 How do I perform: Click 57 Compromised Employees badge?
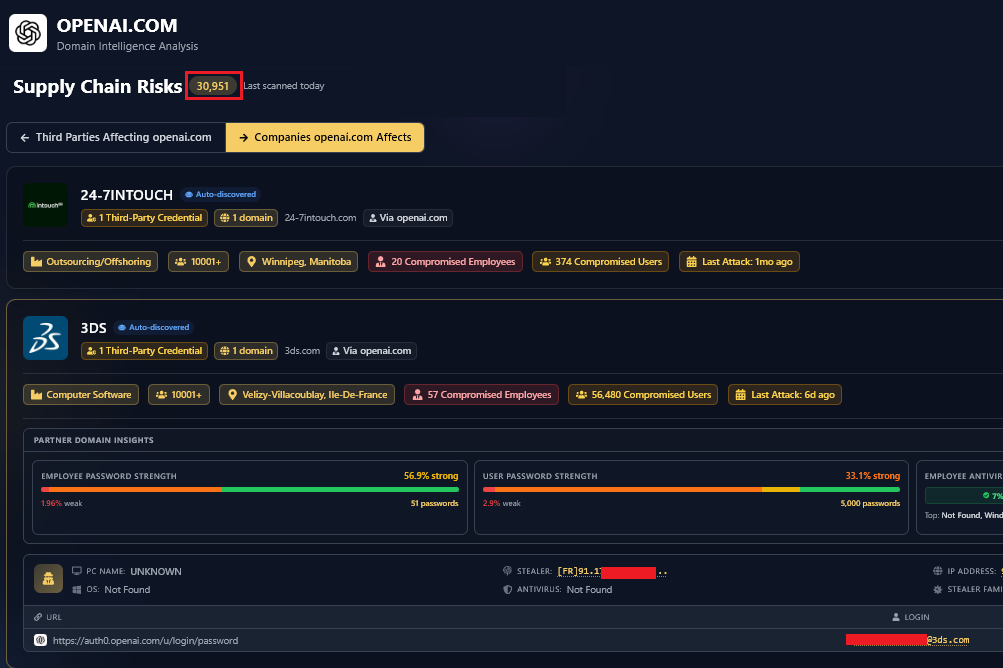click(482, 395)
